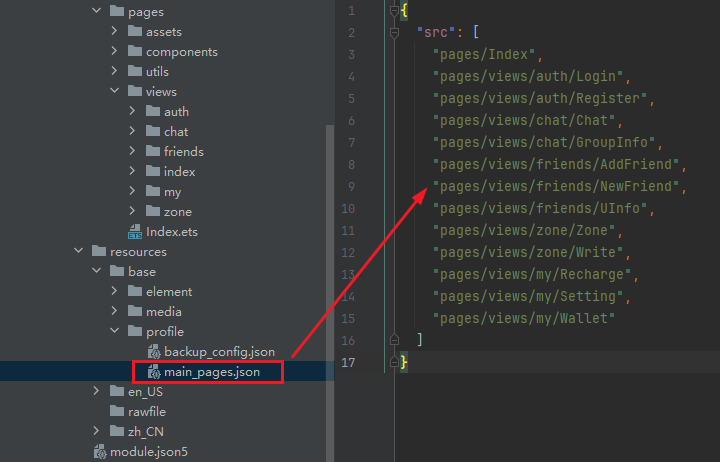Expand the index folder chevron
Viewport: 720px width, 462px height.
click(132, 171)
